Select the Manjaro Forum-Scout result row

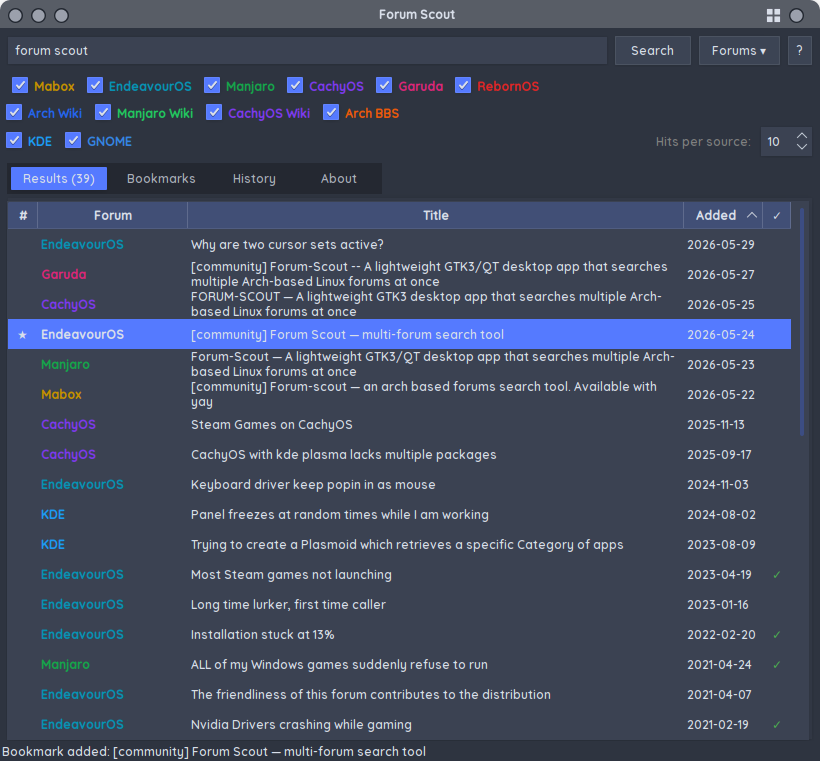pyautogui.click(x=399, y=365)
